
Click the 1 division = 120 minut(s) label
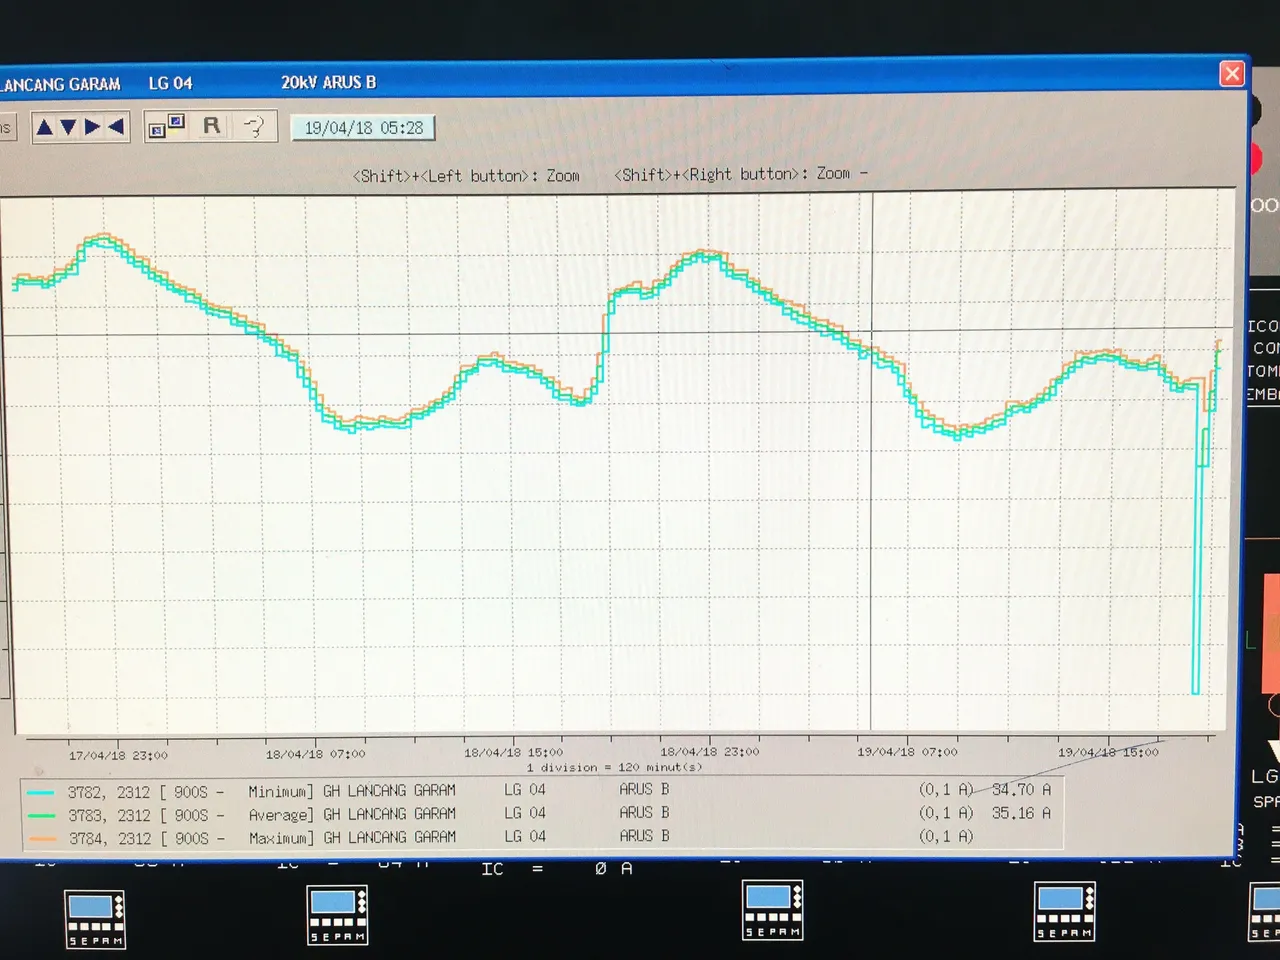point(615,767)
